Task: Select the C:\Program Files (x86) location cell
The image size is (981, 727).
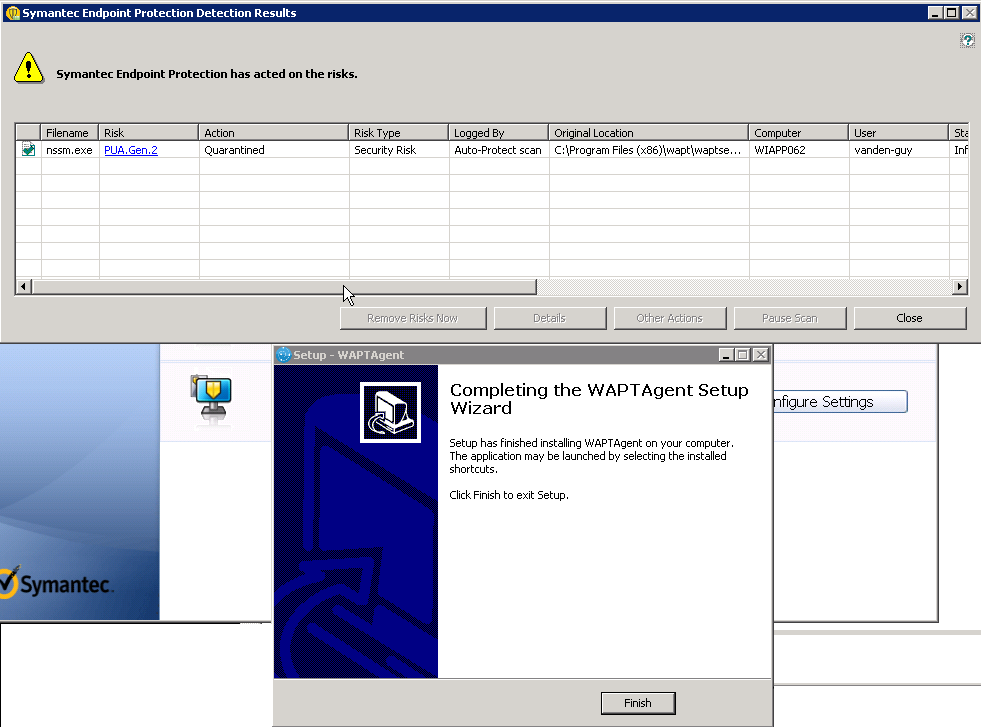Action: [x=649, y=150]
